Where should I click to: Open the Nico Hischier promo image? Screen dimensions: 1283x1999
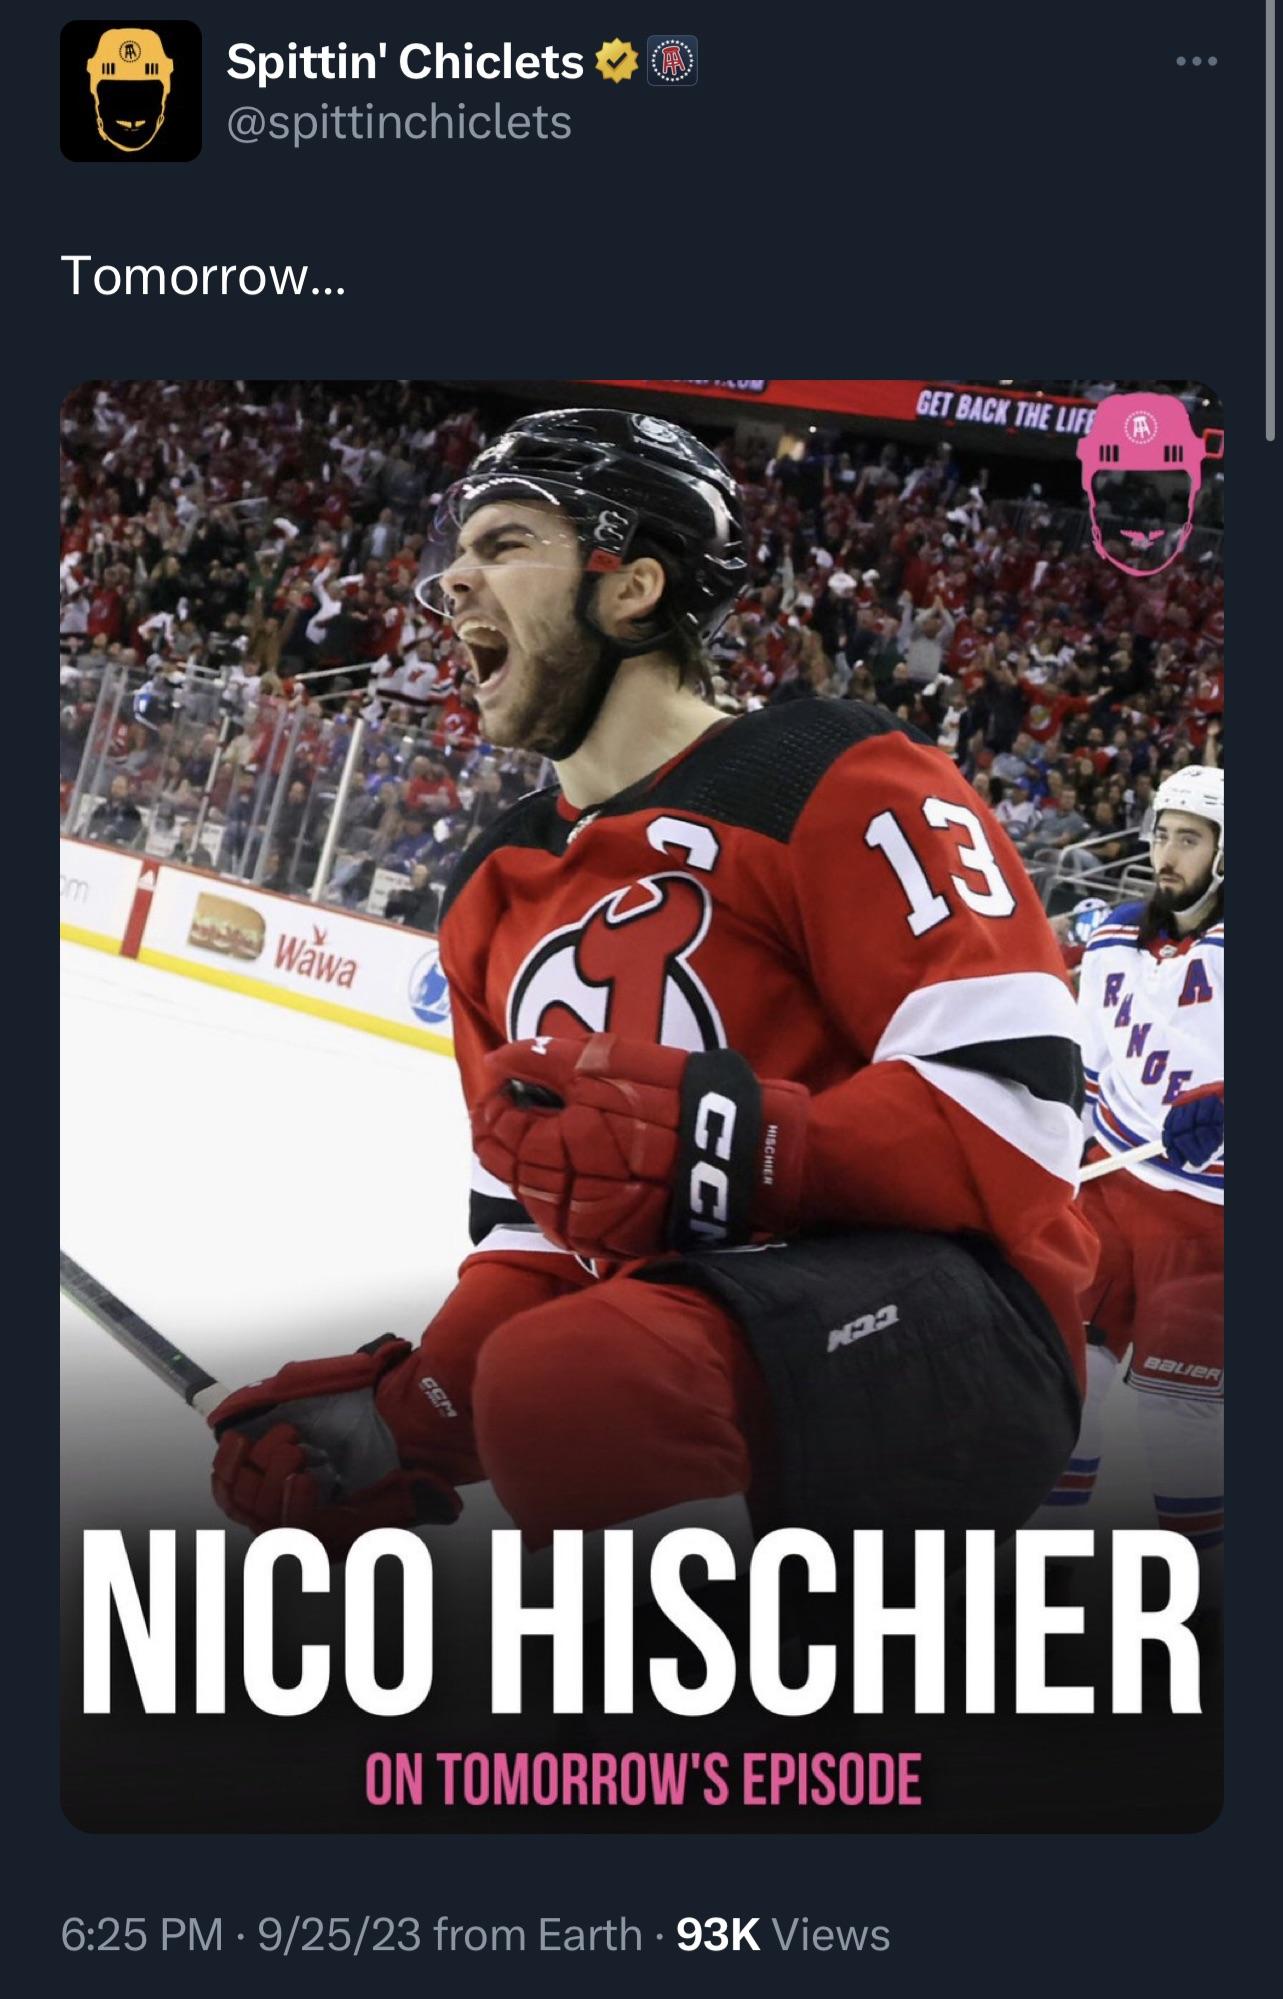[642, 1106]
